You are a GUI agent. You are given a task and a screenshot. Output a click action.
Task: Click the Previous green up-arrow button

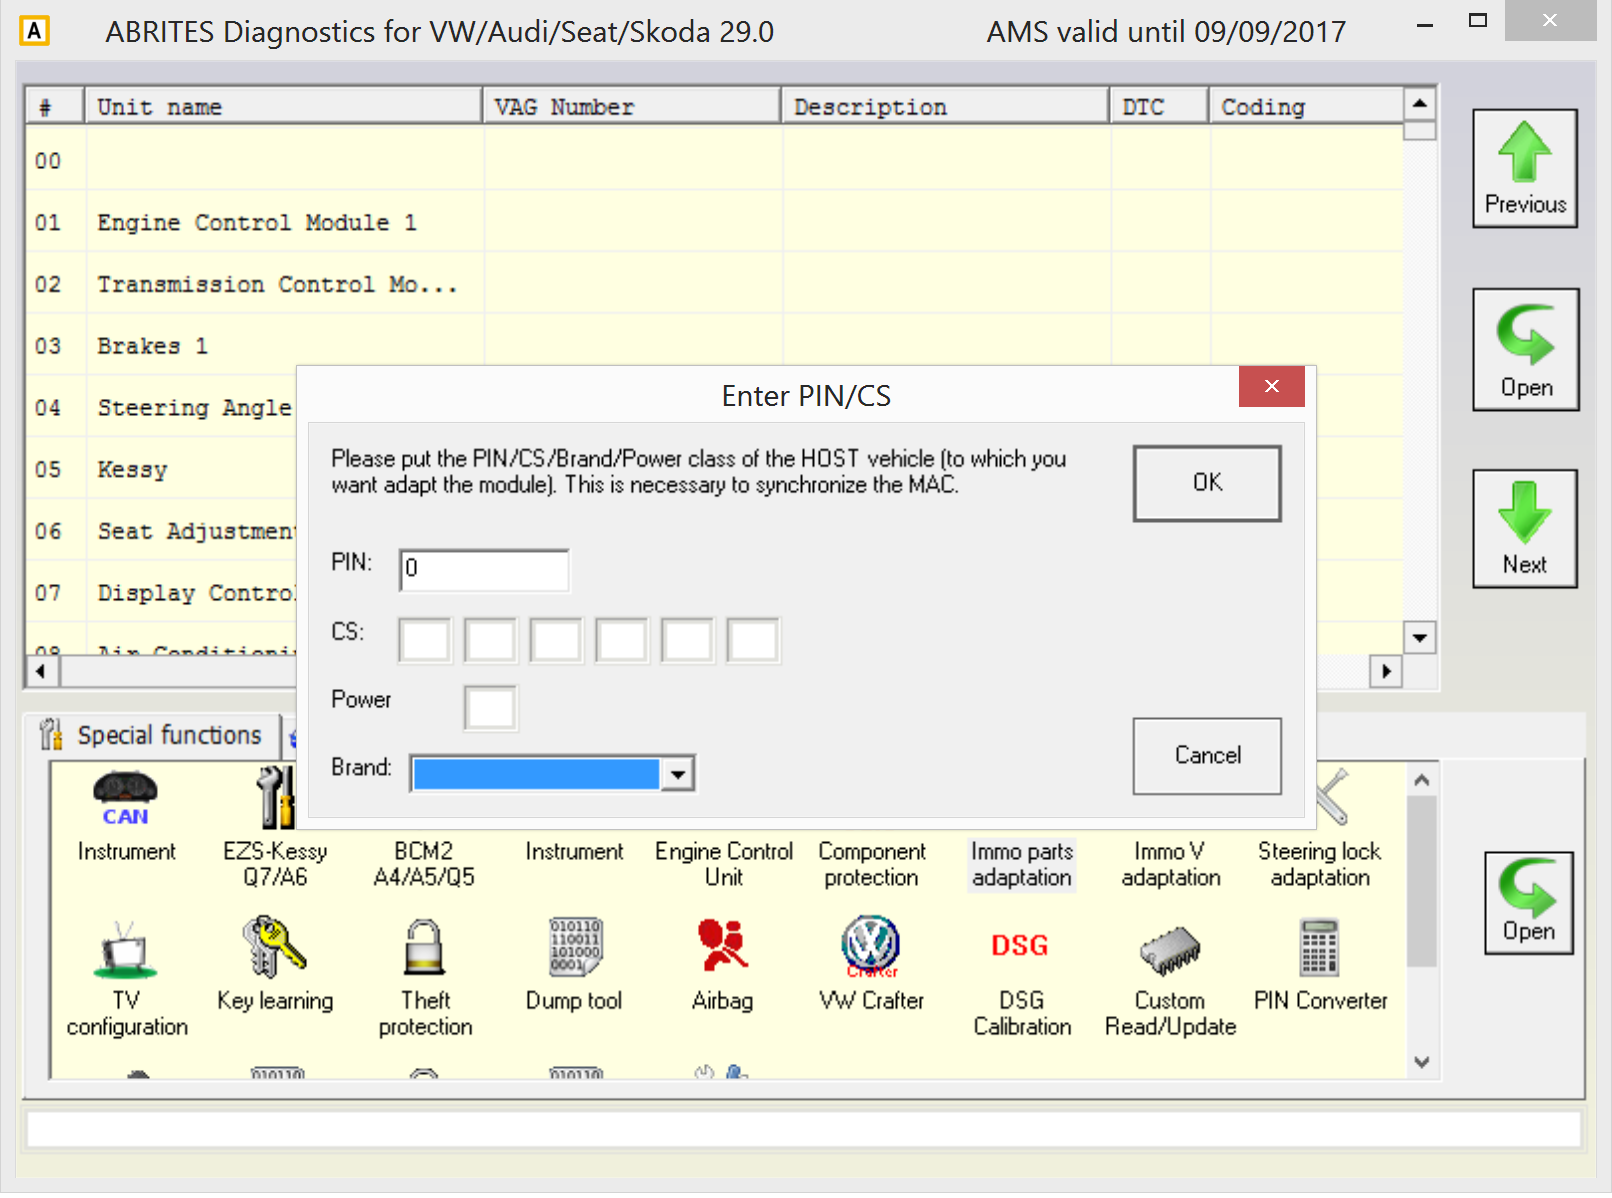[1525, 169]
